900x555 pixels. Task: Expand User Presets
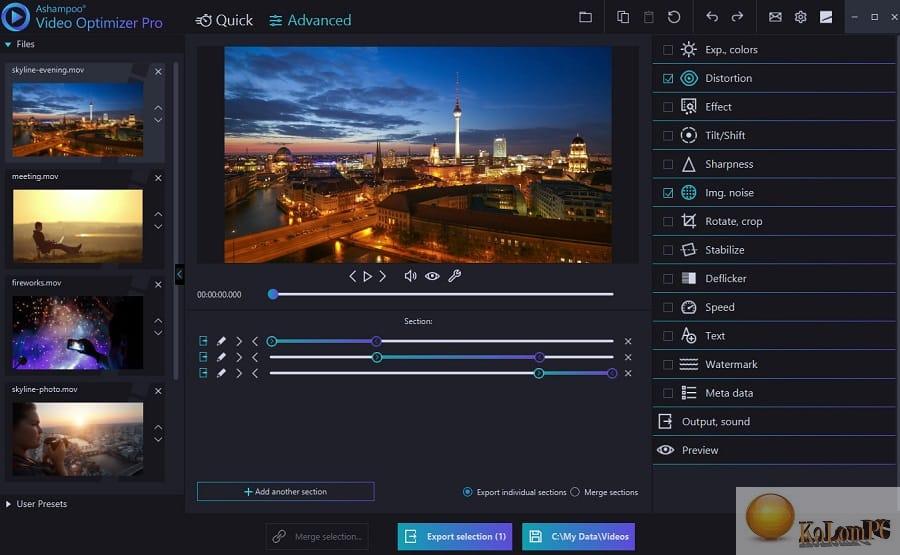click(x=8, y=504)
